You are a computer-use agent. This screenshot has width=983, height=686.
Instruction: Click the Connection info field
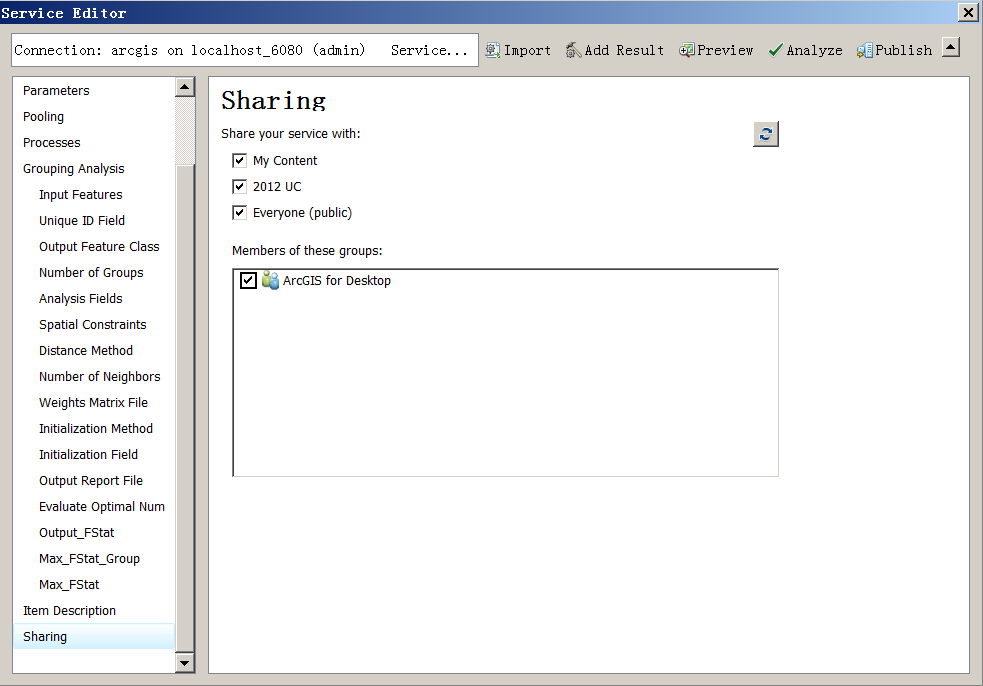point(245,50)
